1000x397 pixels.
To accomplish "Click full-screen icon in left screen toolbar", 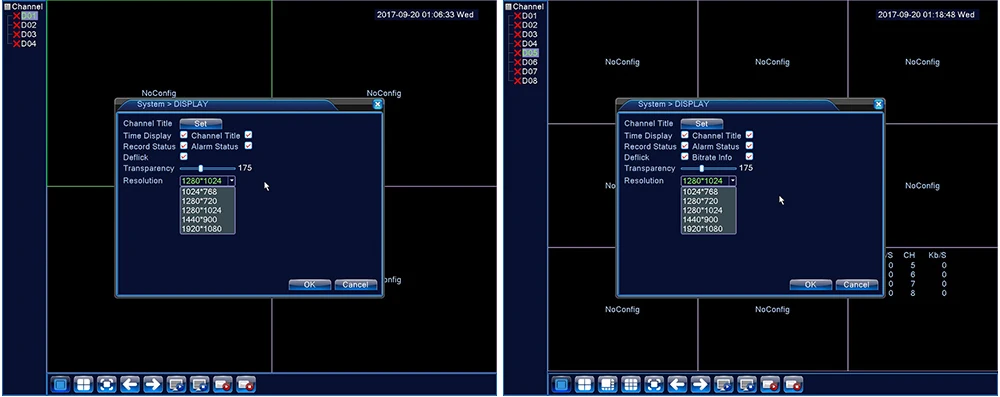I will (x=107, y=384).
